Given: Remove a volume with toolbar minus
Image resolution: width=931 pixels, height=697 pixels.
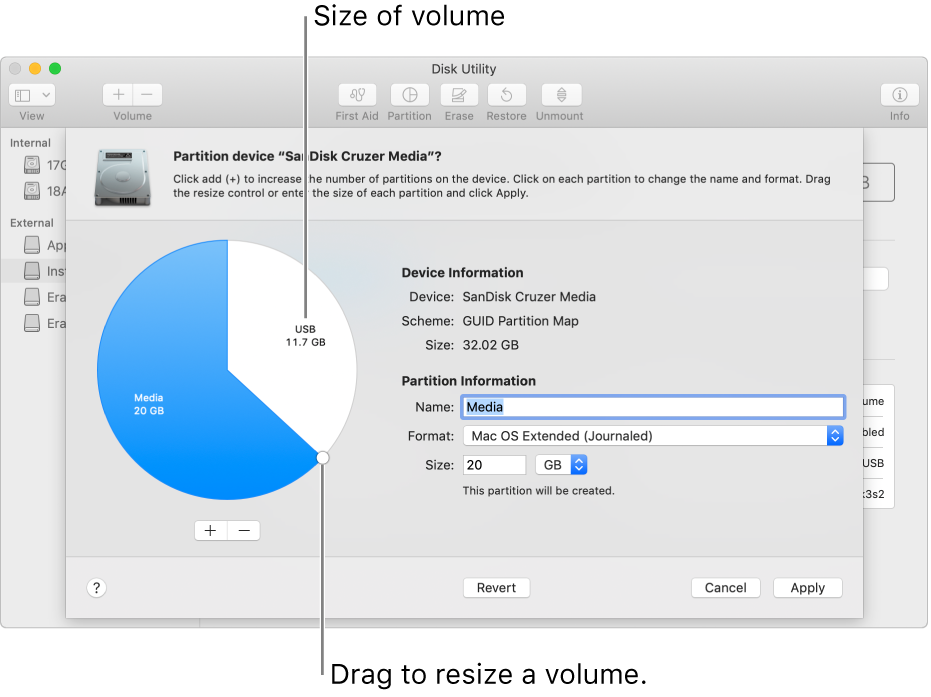Looking at the screenshot, I should pos(147,94).
